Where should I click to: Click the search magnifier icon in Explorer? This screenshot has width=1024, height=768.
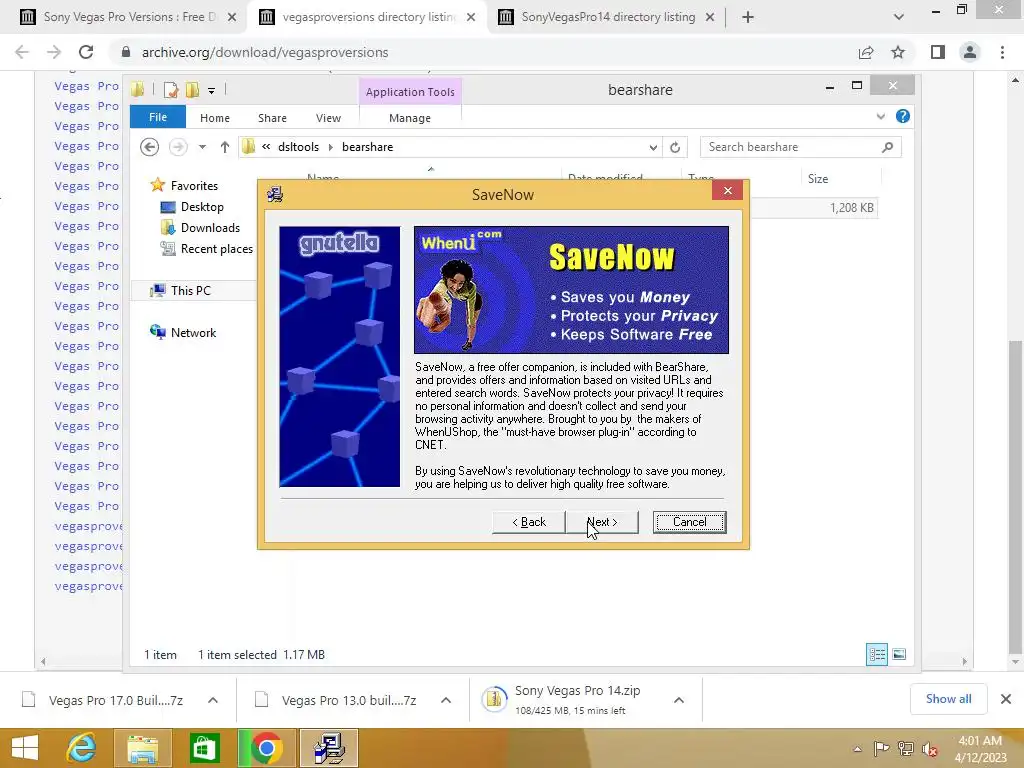[887, 147]
